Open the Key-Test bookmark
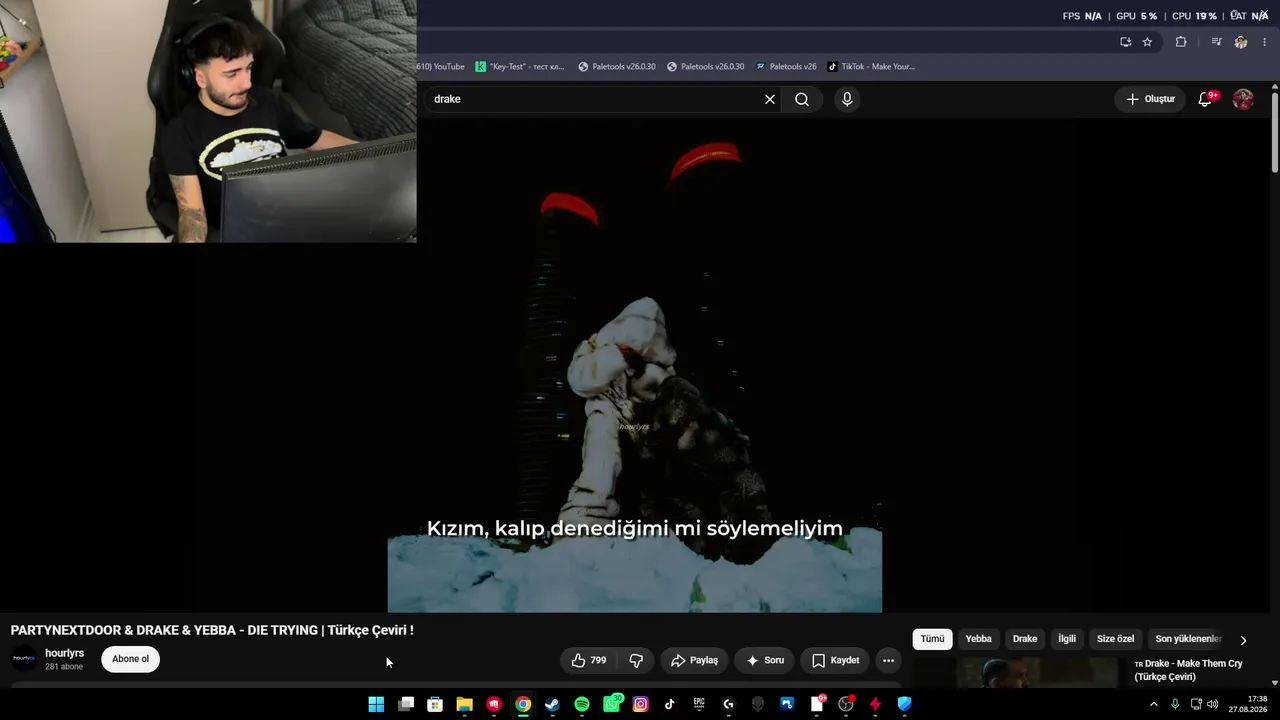The image size is (1280, 720). 520,67
